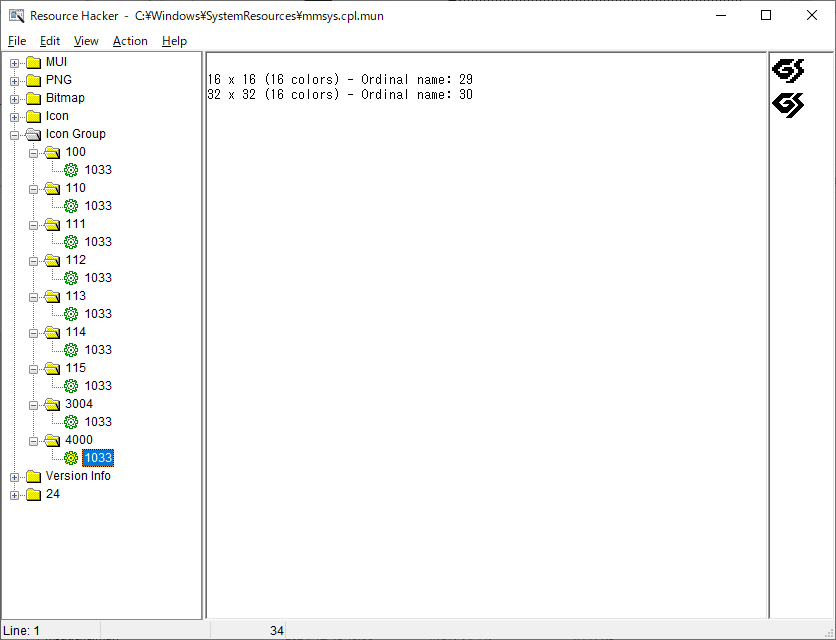This screenshot has height=640, width=836.
Task: Open the Edit menu
Action: [x=50, y=41]
